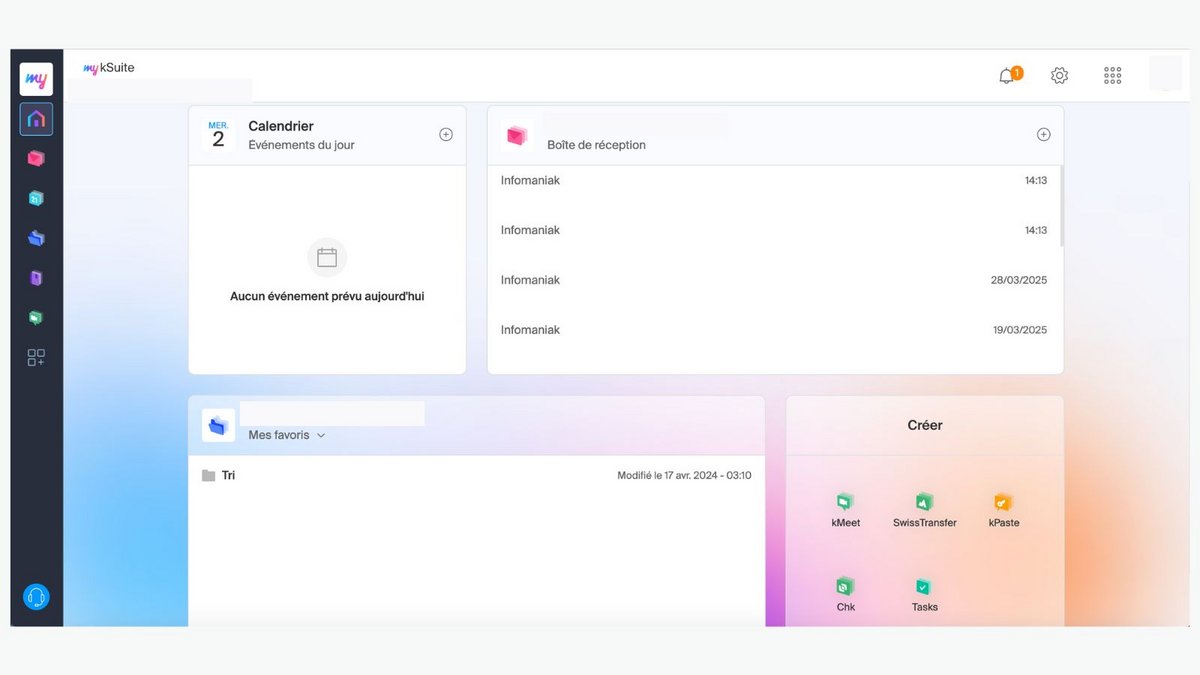The height and width of the screenshot is (675, 1200).
Task: Add a new calendar event with plus icon
Action: [x=446, y=134]
